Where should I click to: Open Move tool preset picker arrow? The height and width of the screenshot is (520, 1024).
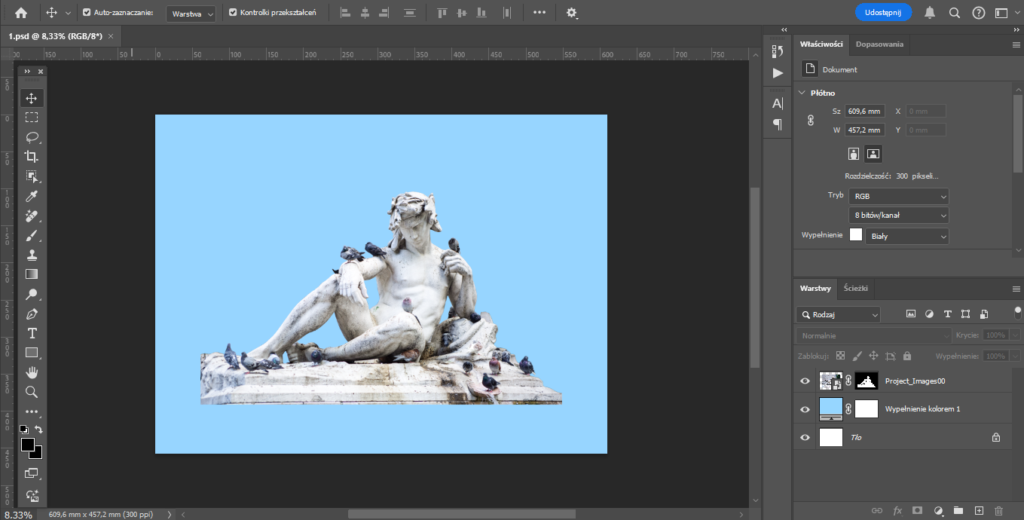(x=68, y=13)
